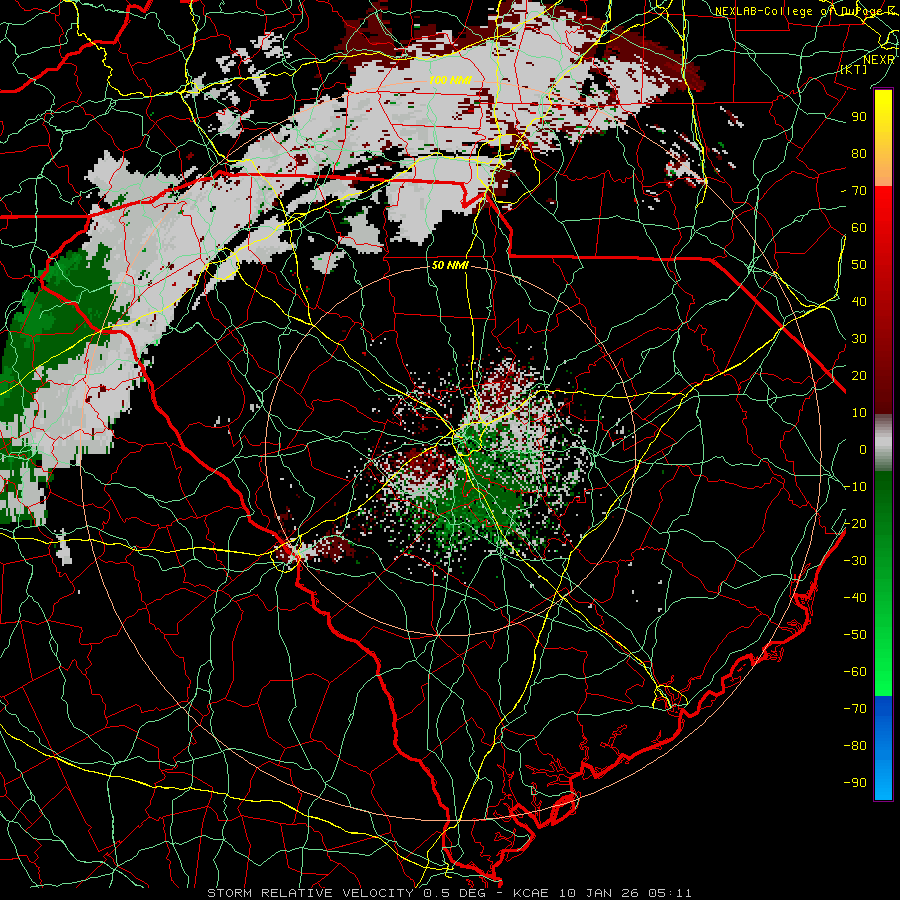Click the 90 value on the velocity scale
The height and width of the screenshot is (900, 900).
pyautogui.click(x=859, y=117)
